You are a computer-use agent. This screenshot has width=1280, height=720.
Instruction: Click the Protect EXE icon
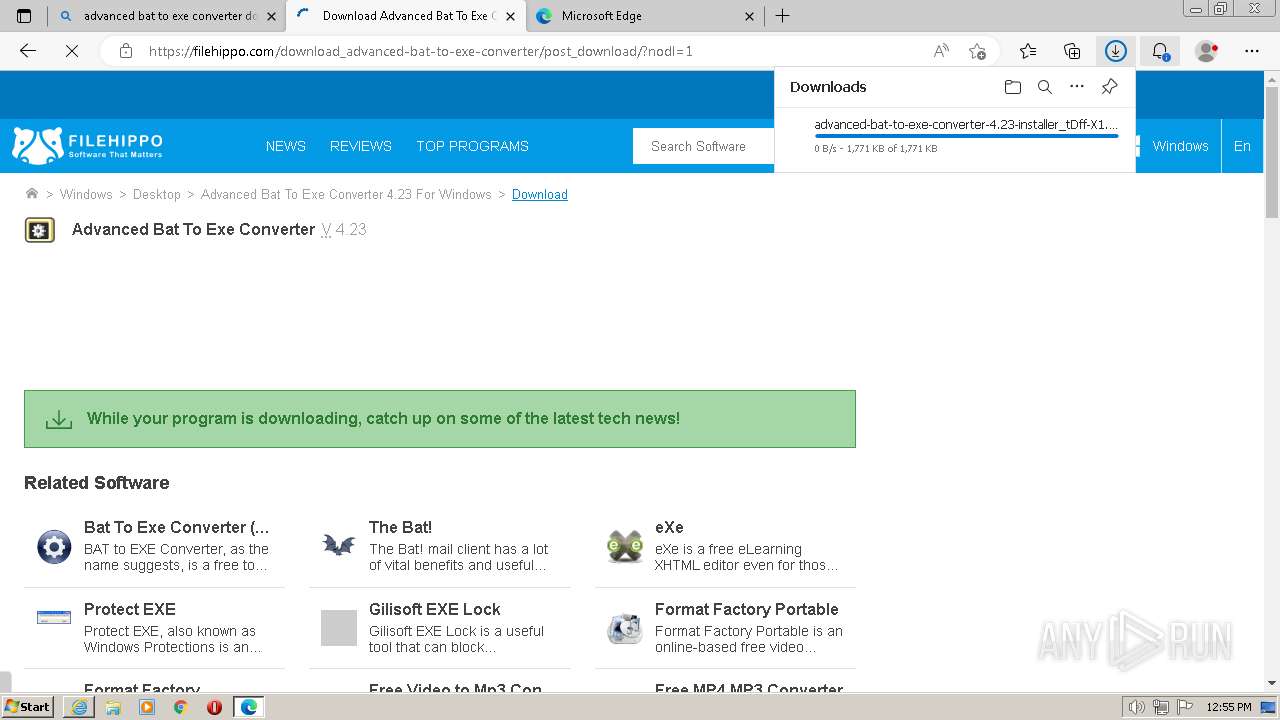pos(54,618)
